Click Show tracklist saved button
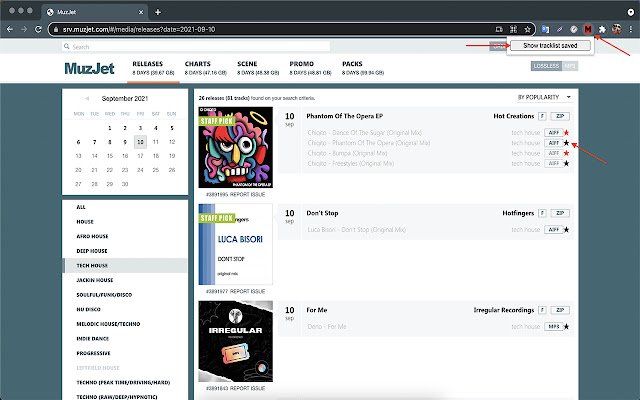This screenshot has width=640, height=400. pos(550,46)
